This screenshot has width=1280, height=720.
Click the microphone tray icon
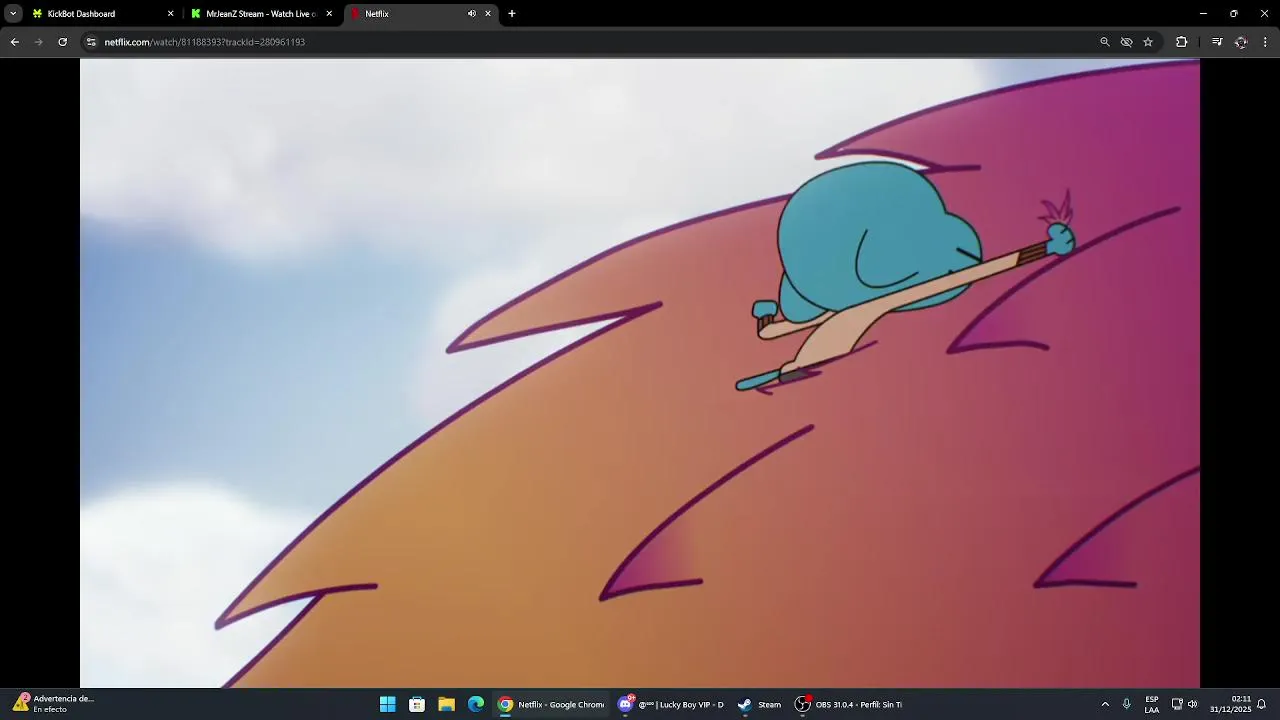1127,704
